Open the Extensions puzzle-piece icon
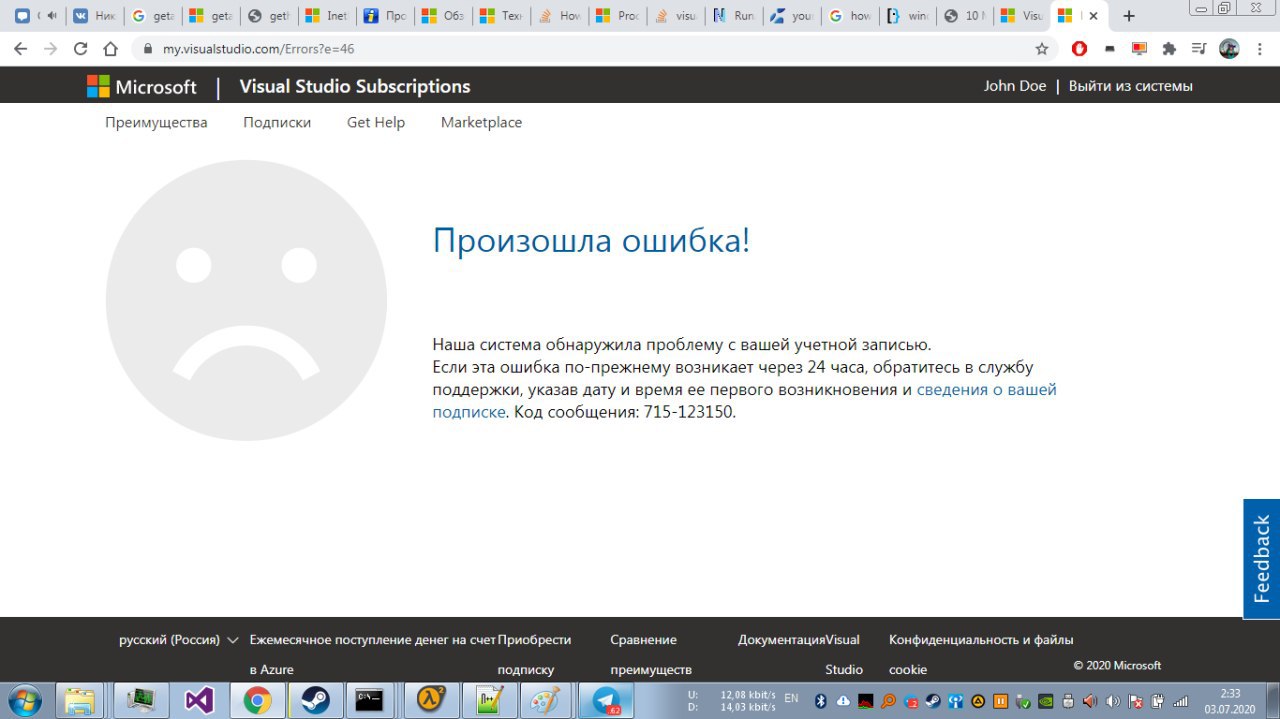This screenshot has width=1280, height=719. click(x=1169, y=49)
